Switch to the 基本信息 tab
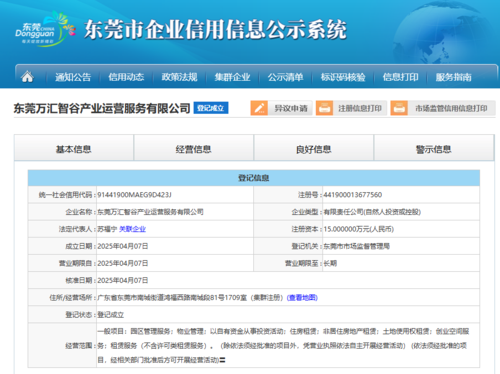500x374 pixels. pyautogui.click(x=74, y=149)
